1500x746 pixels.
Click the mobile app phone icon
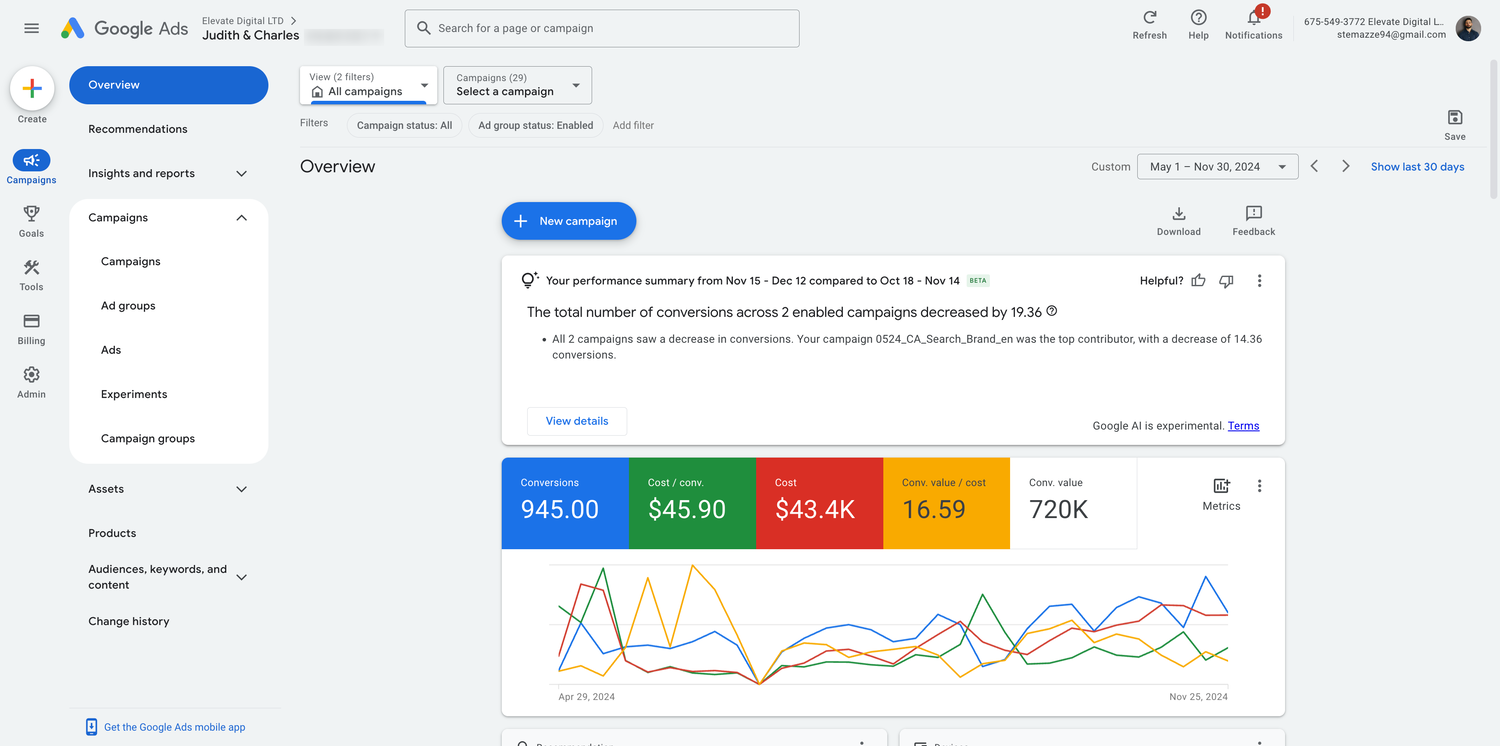pyautogui.click(x=91, y=727)
